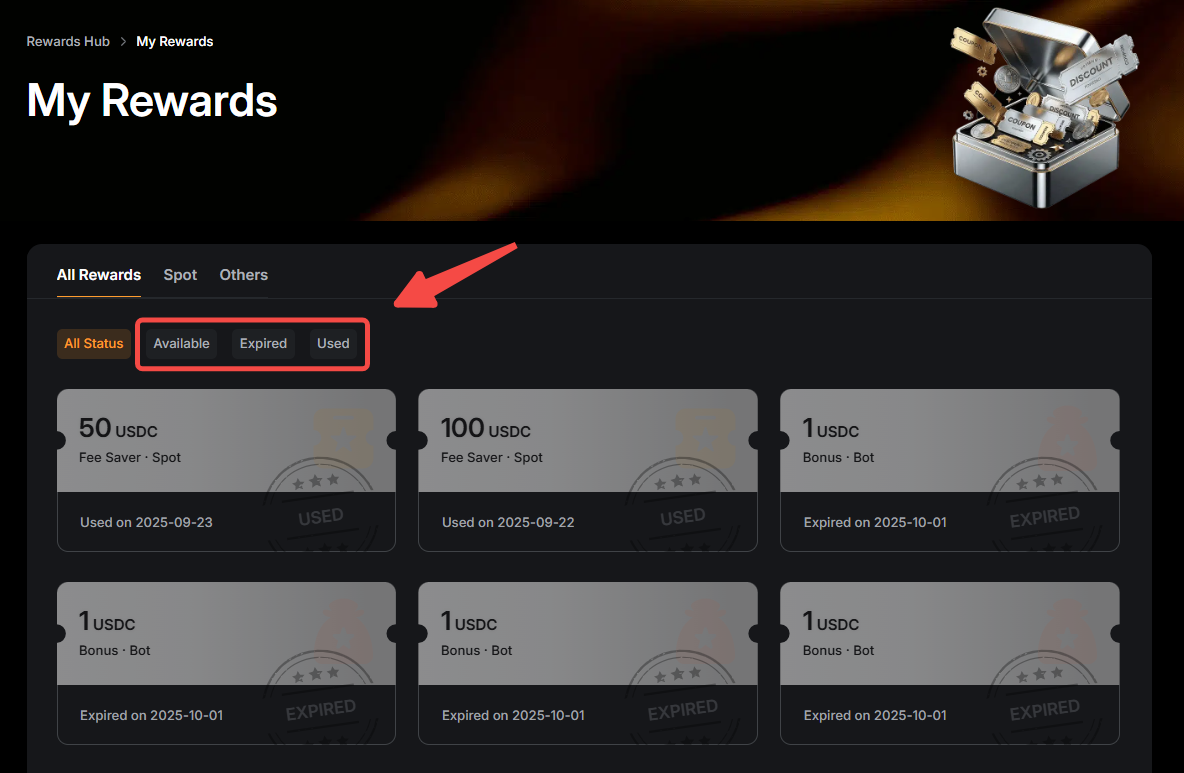
Task: Switch to the Others tab
Action: point(243,275)
